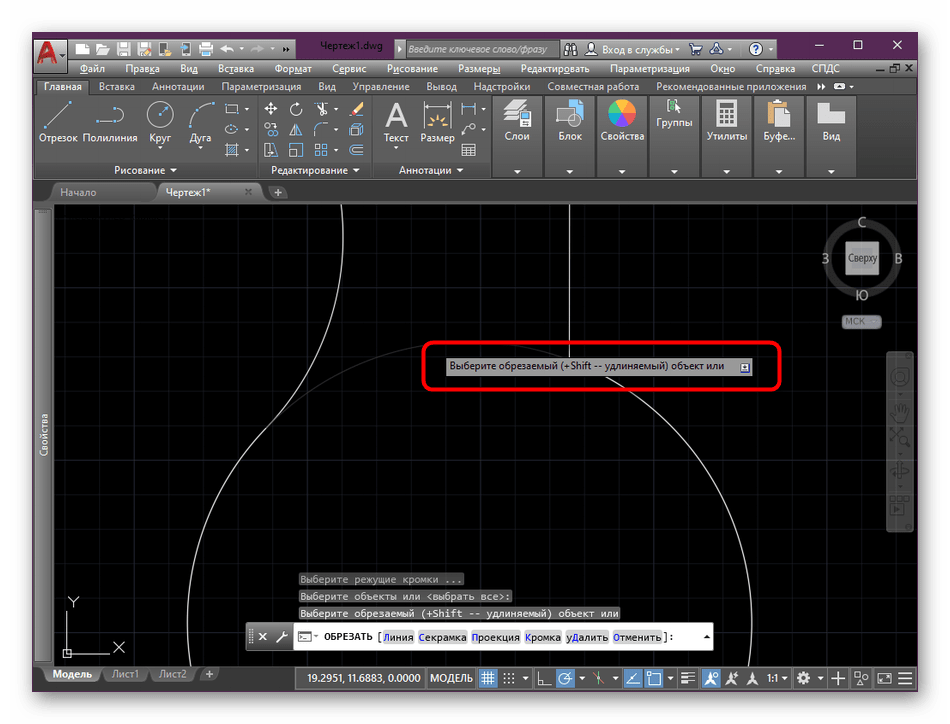Switch to the Аннотации ribbon tab
The height and width of the screenshot is (724, 950).
178,87
